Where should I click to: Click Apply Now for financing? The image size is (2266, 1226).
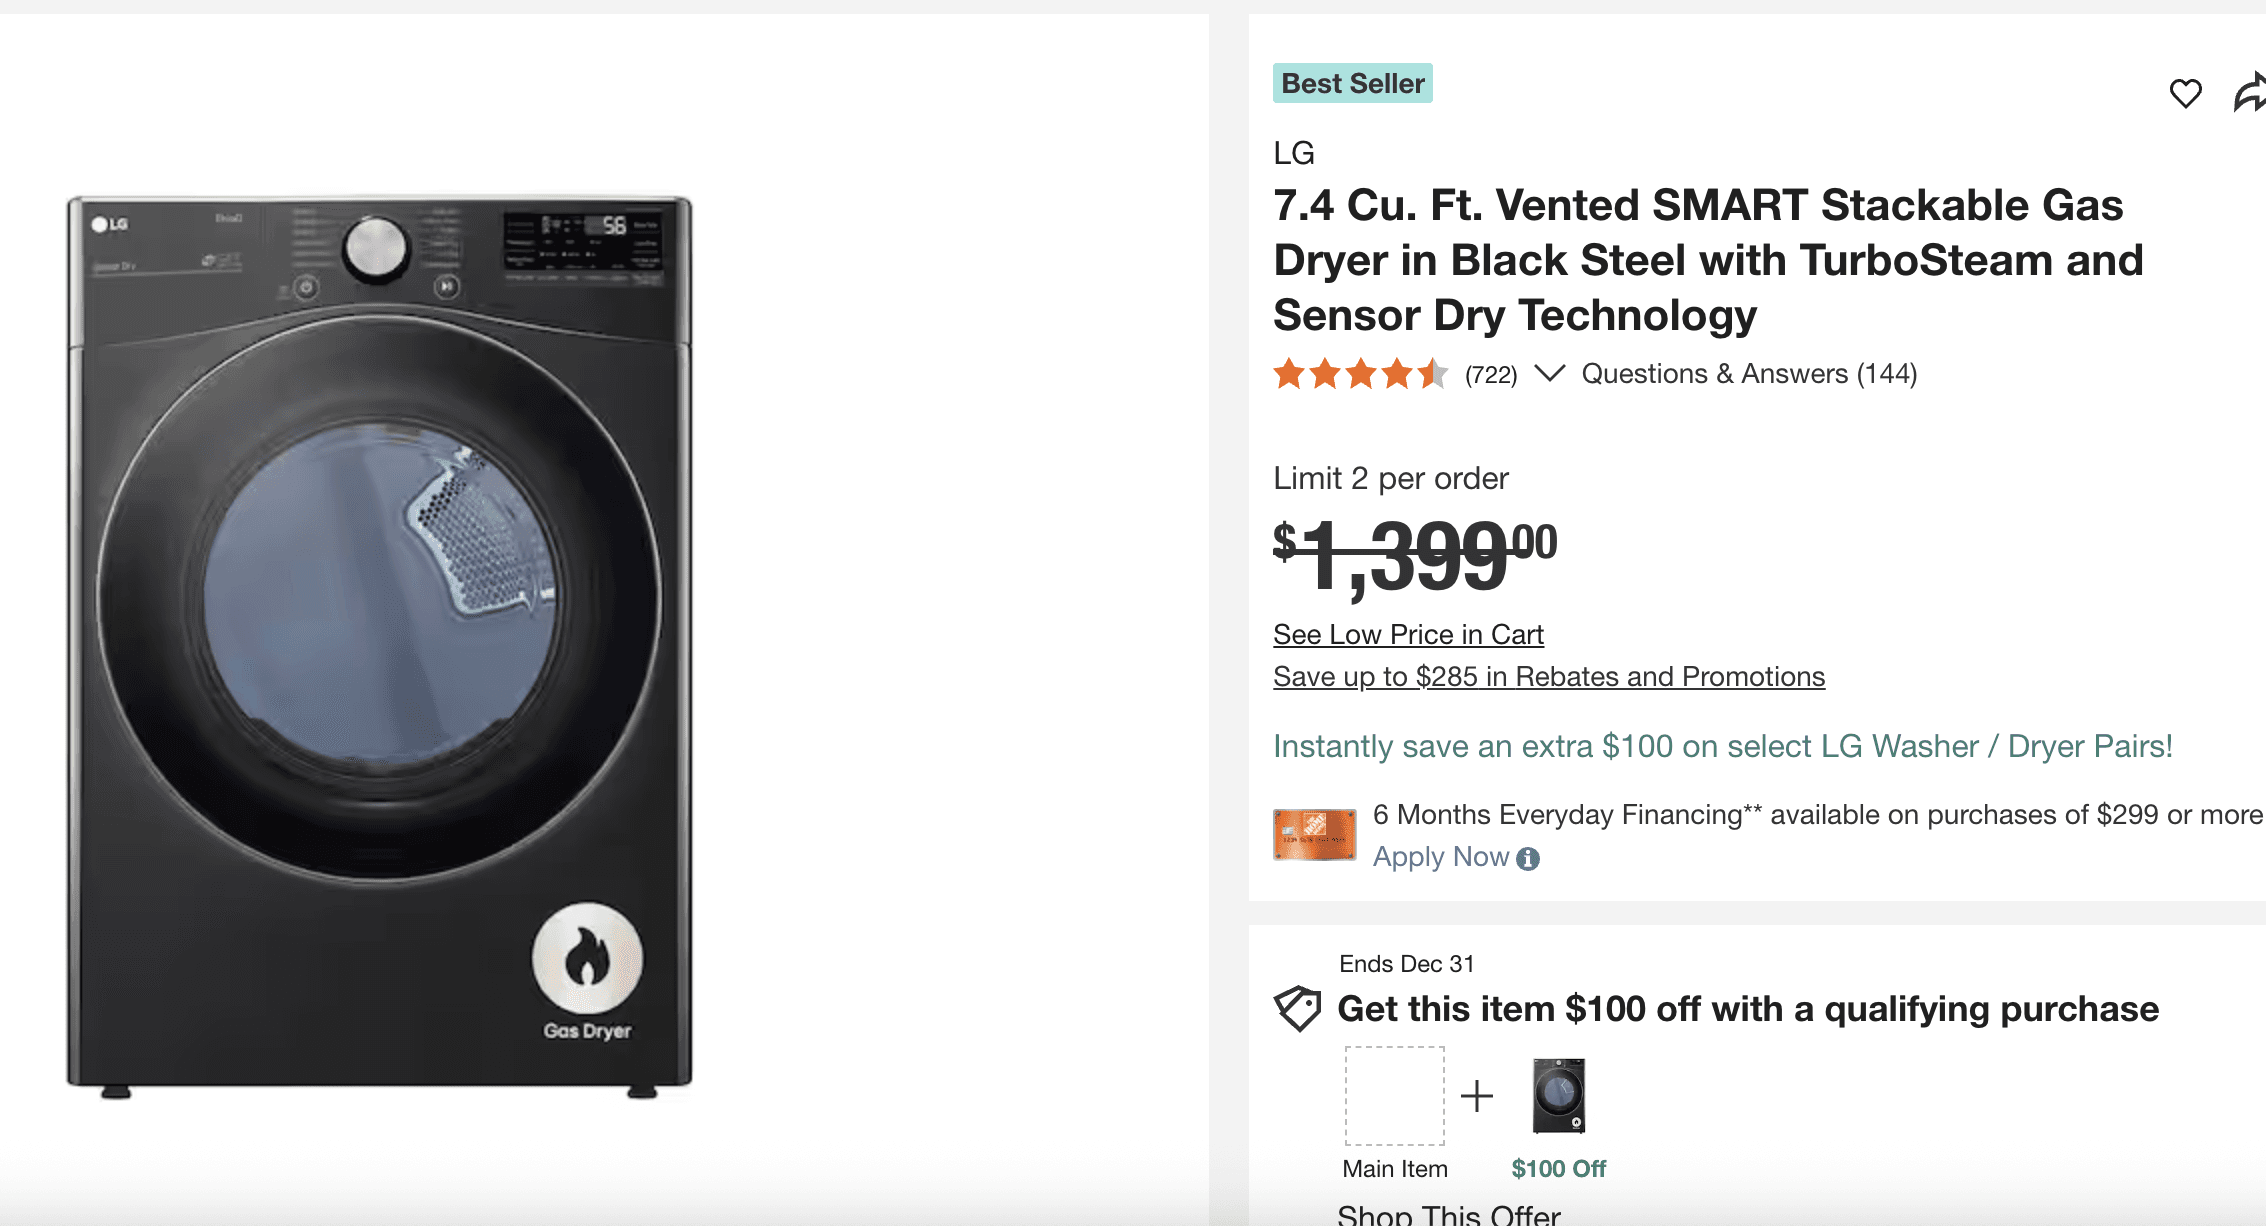click(1441, 857)
